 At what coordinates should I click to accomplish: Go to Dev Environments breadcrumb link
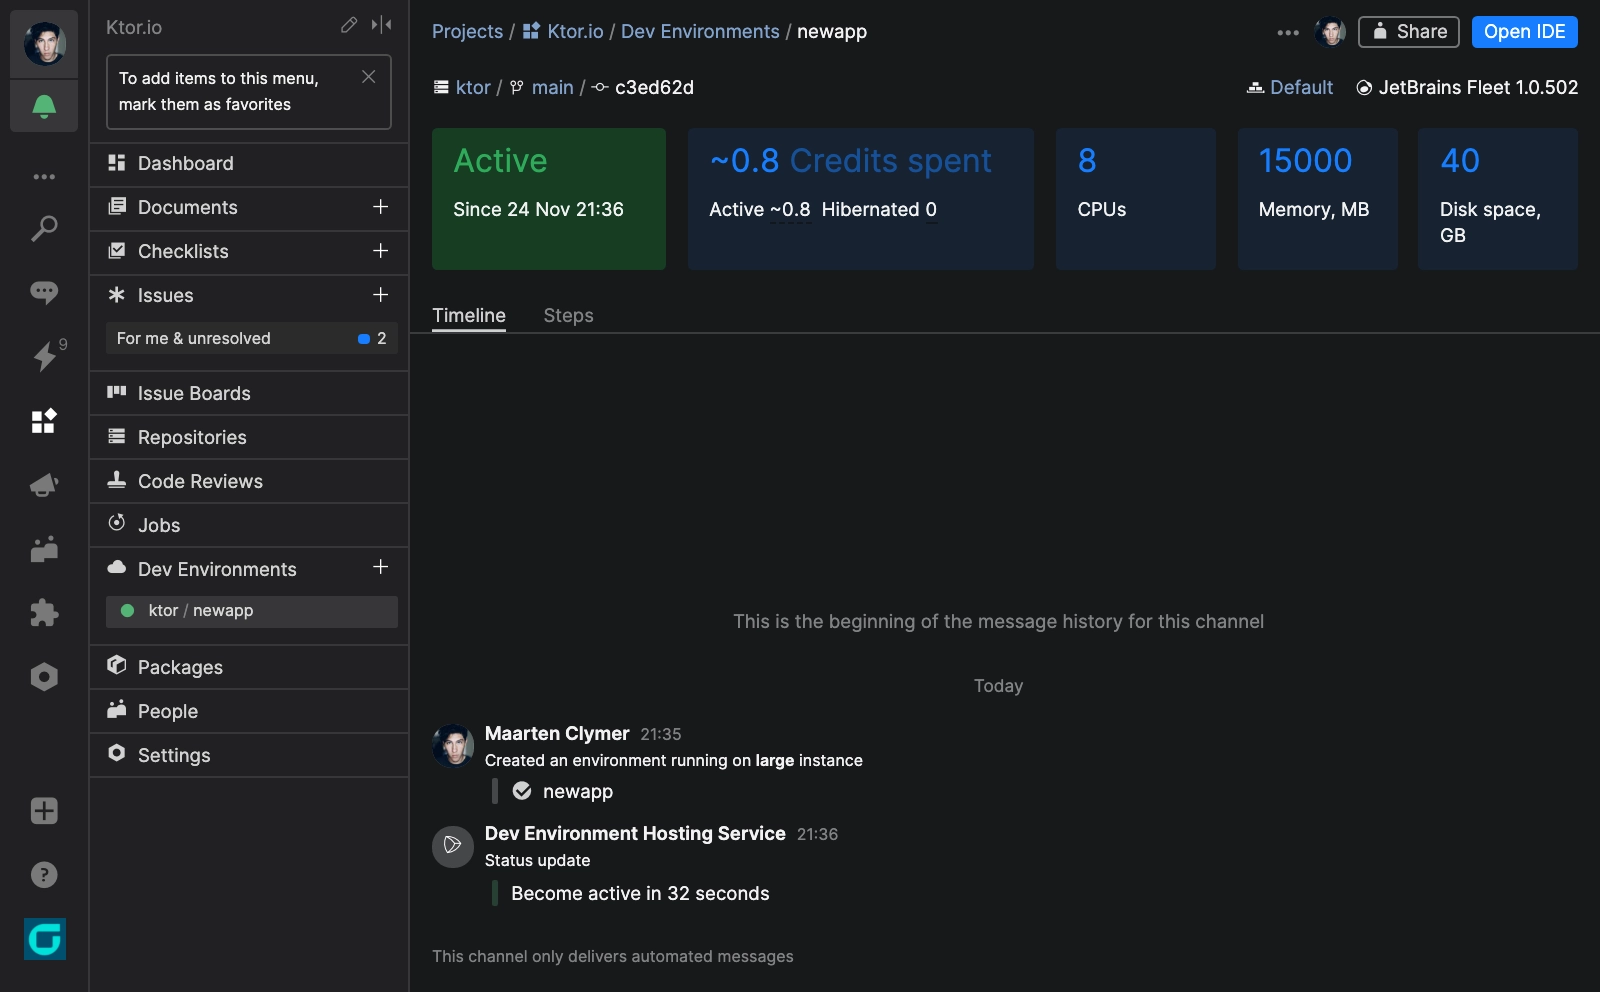700,32
